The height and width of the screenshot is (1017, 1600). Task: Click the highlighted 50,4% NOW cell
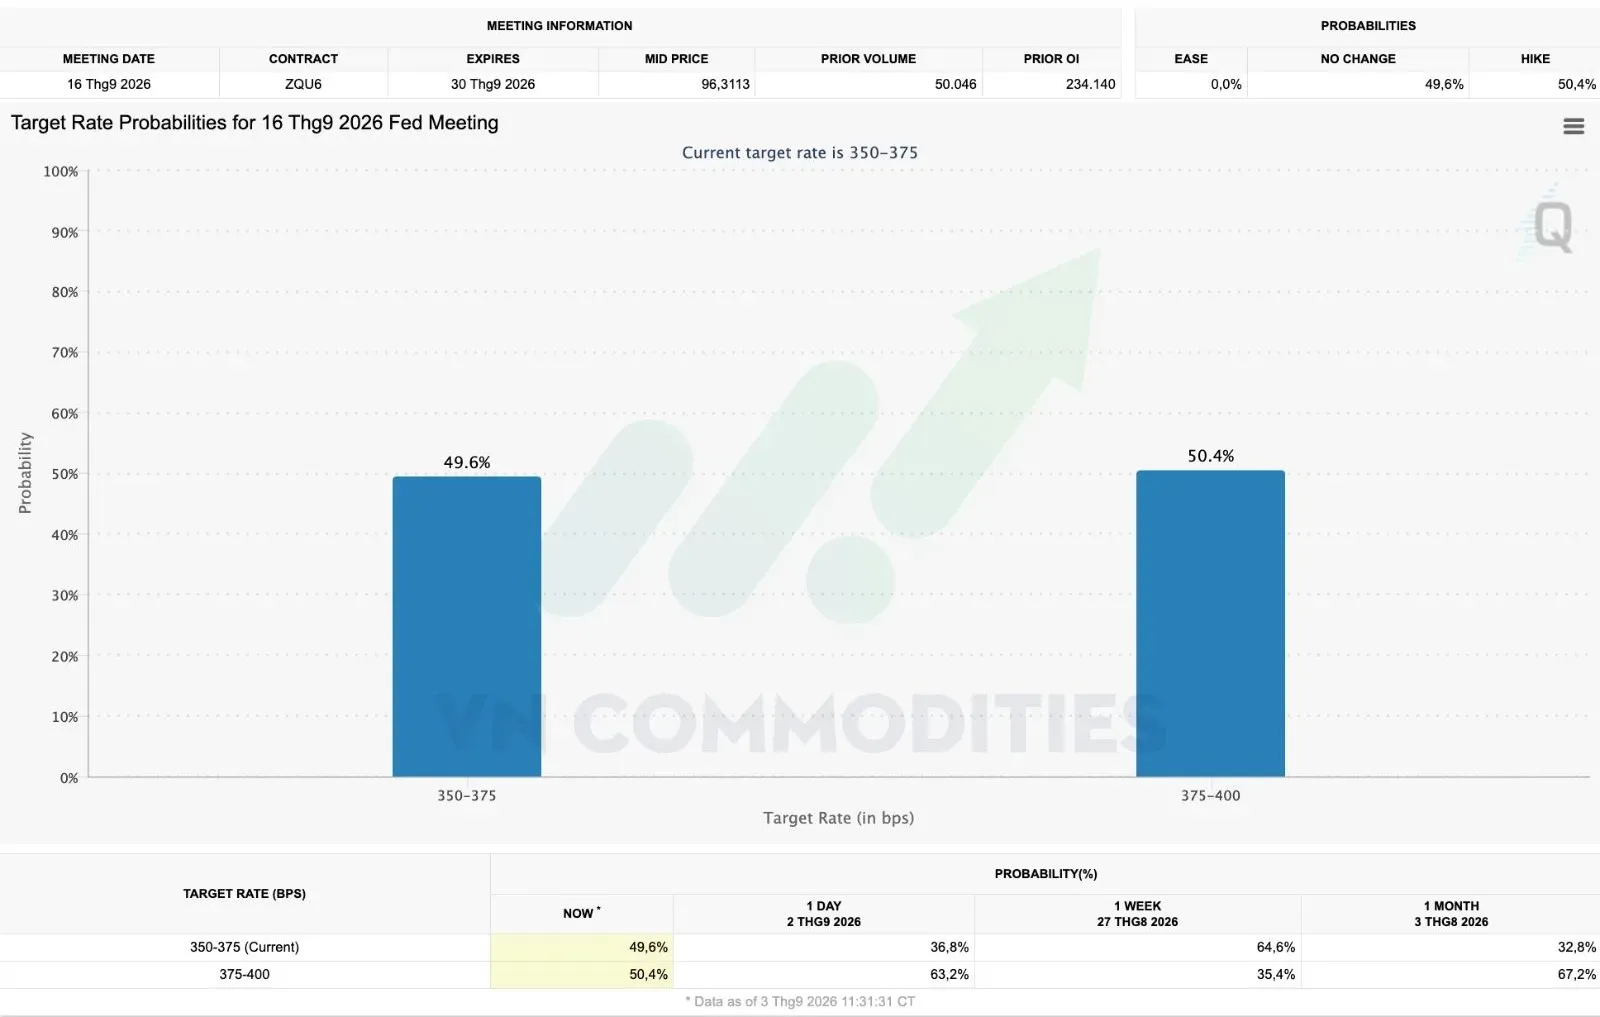582,974
